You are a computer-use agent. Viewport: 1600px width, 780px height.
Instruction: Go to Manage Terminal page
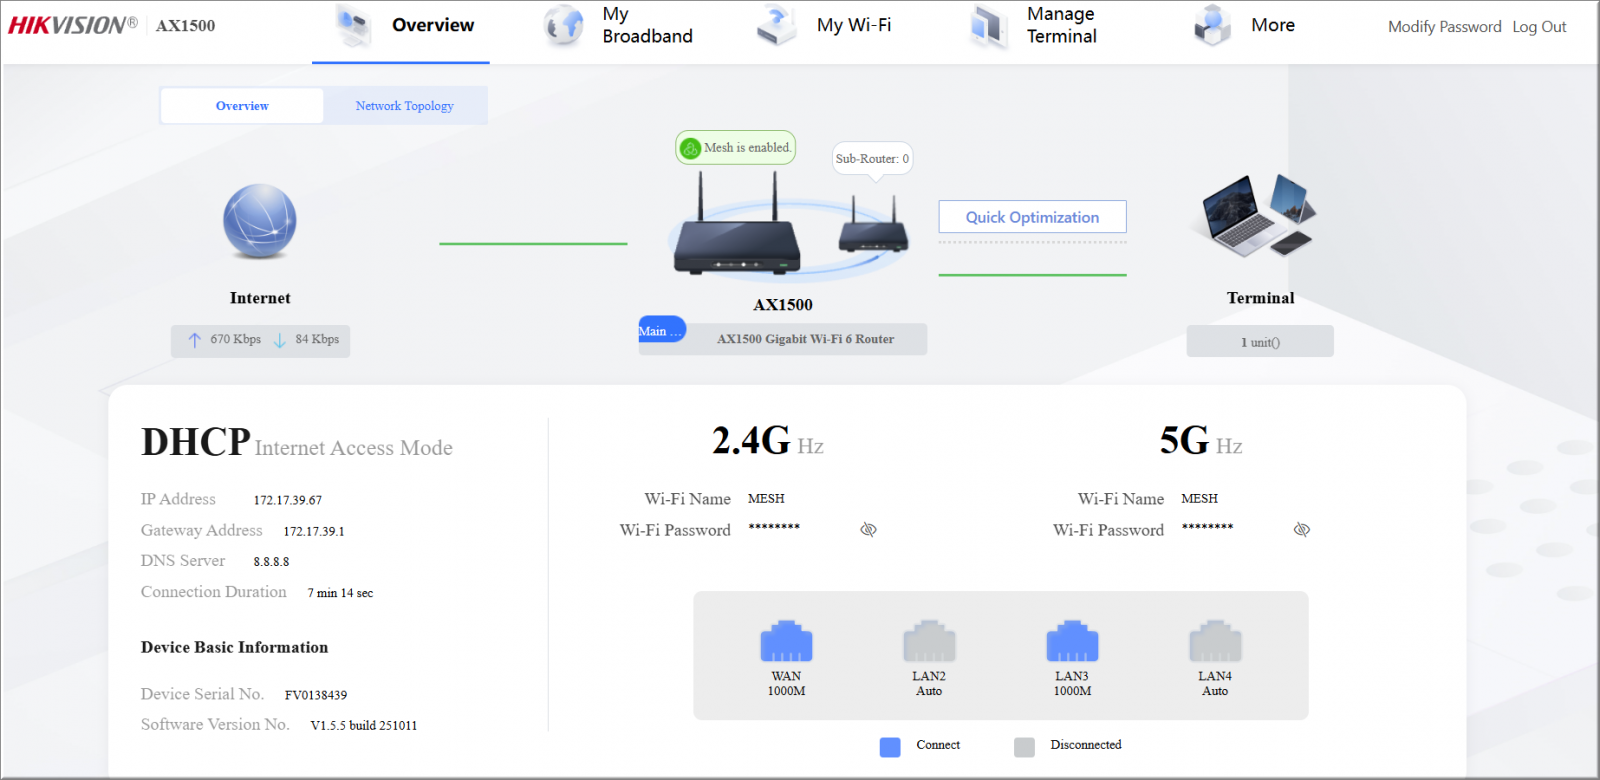pyautogui.click(x=1035, y=26)
